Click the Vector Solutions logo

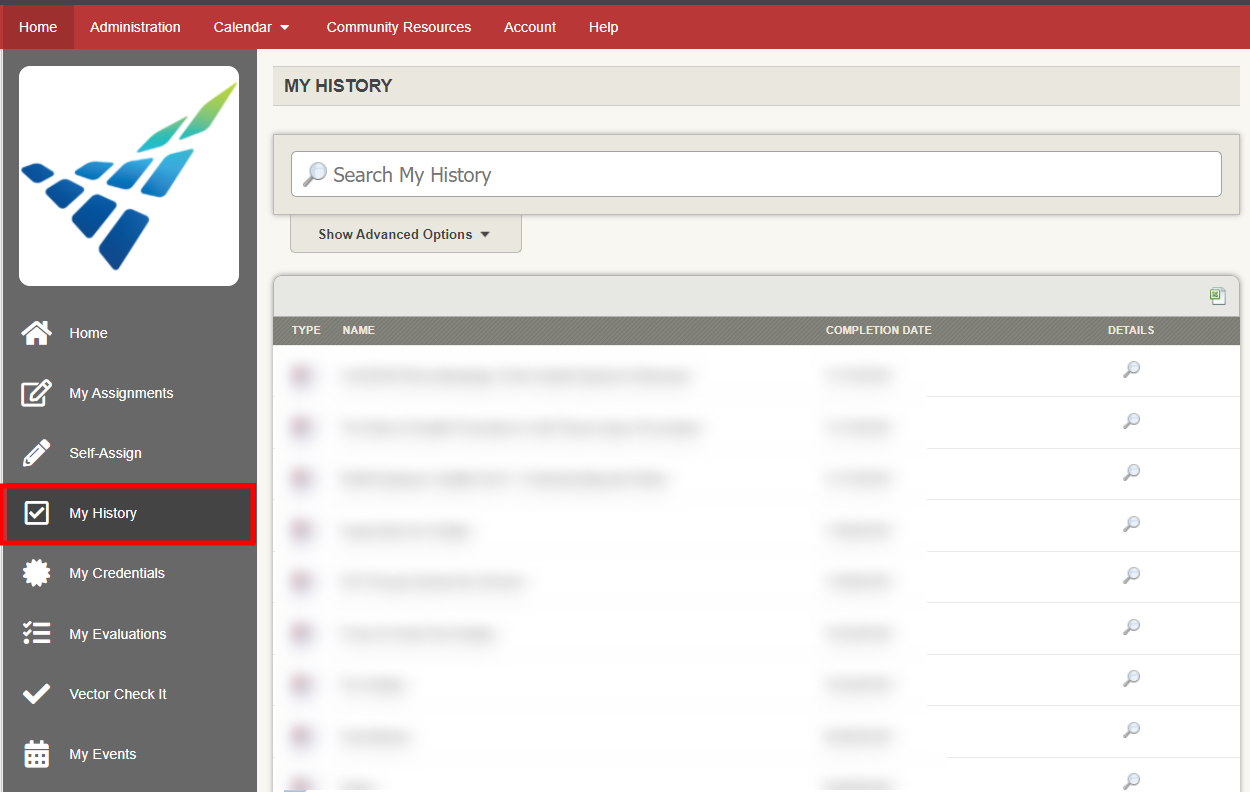click(129, 176)
